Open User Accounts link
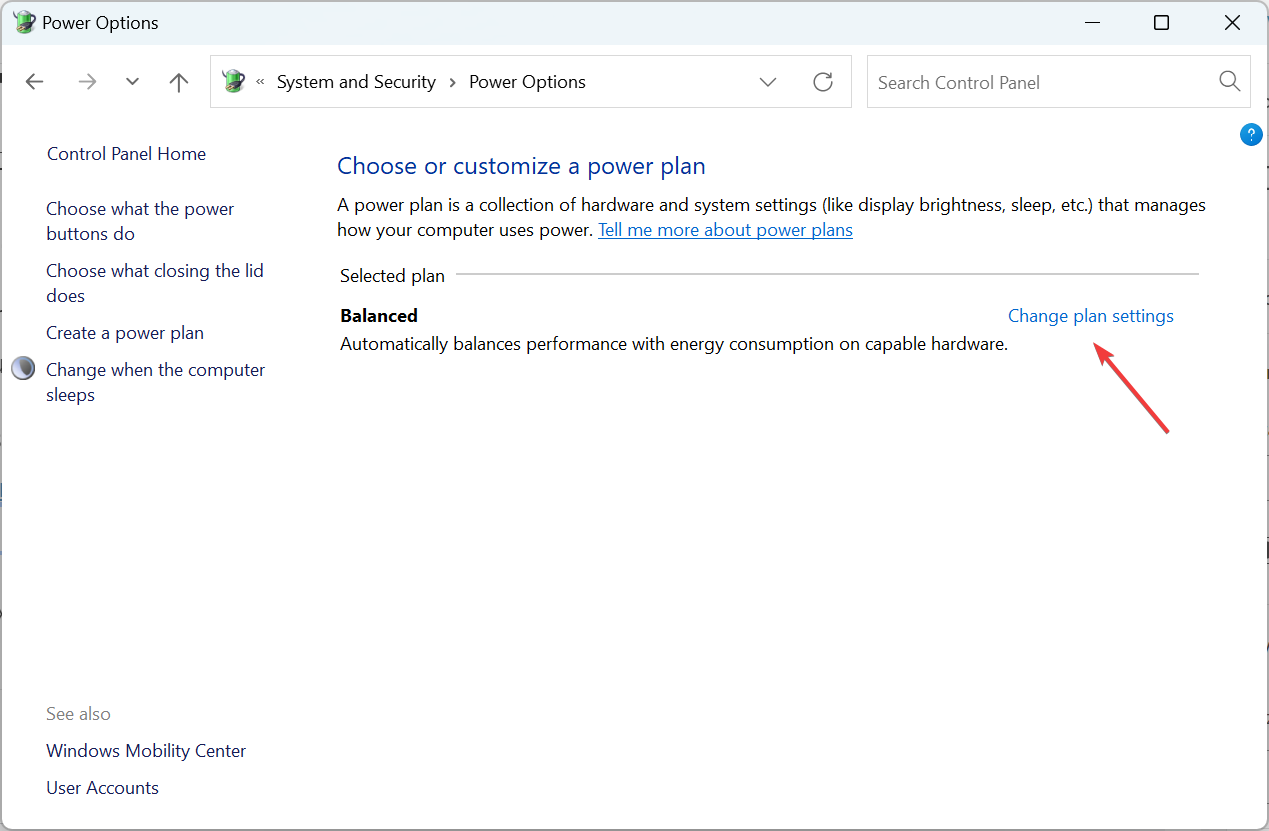 click(102, 788)
